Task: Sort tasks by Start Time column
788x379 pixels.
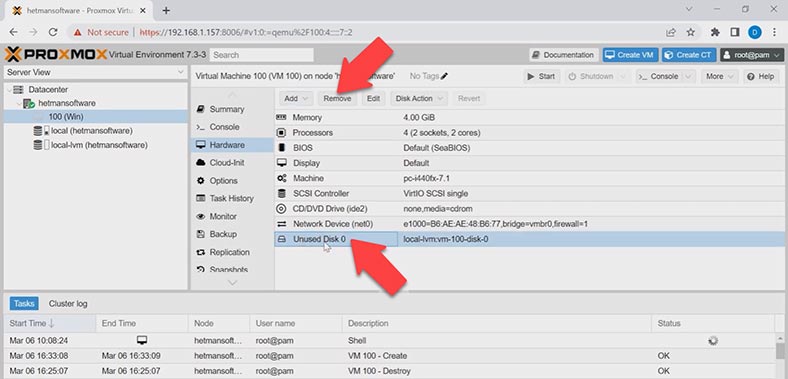Action: (50, 323)
